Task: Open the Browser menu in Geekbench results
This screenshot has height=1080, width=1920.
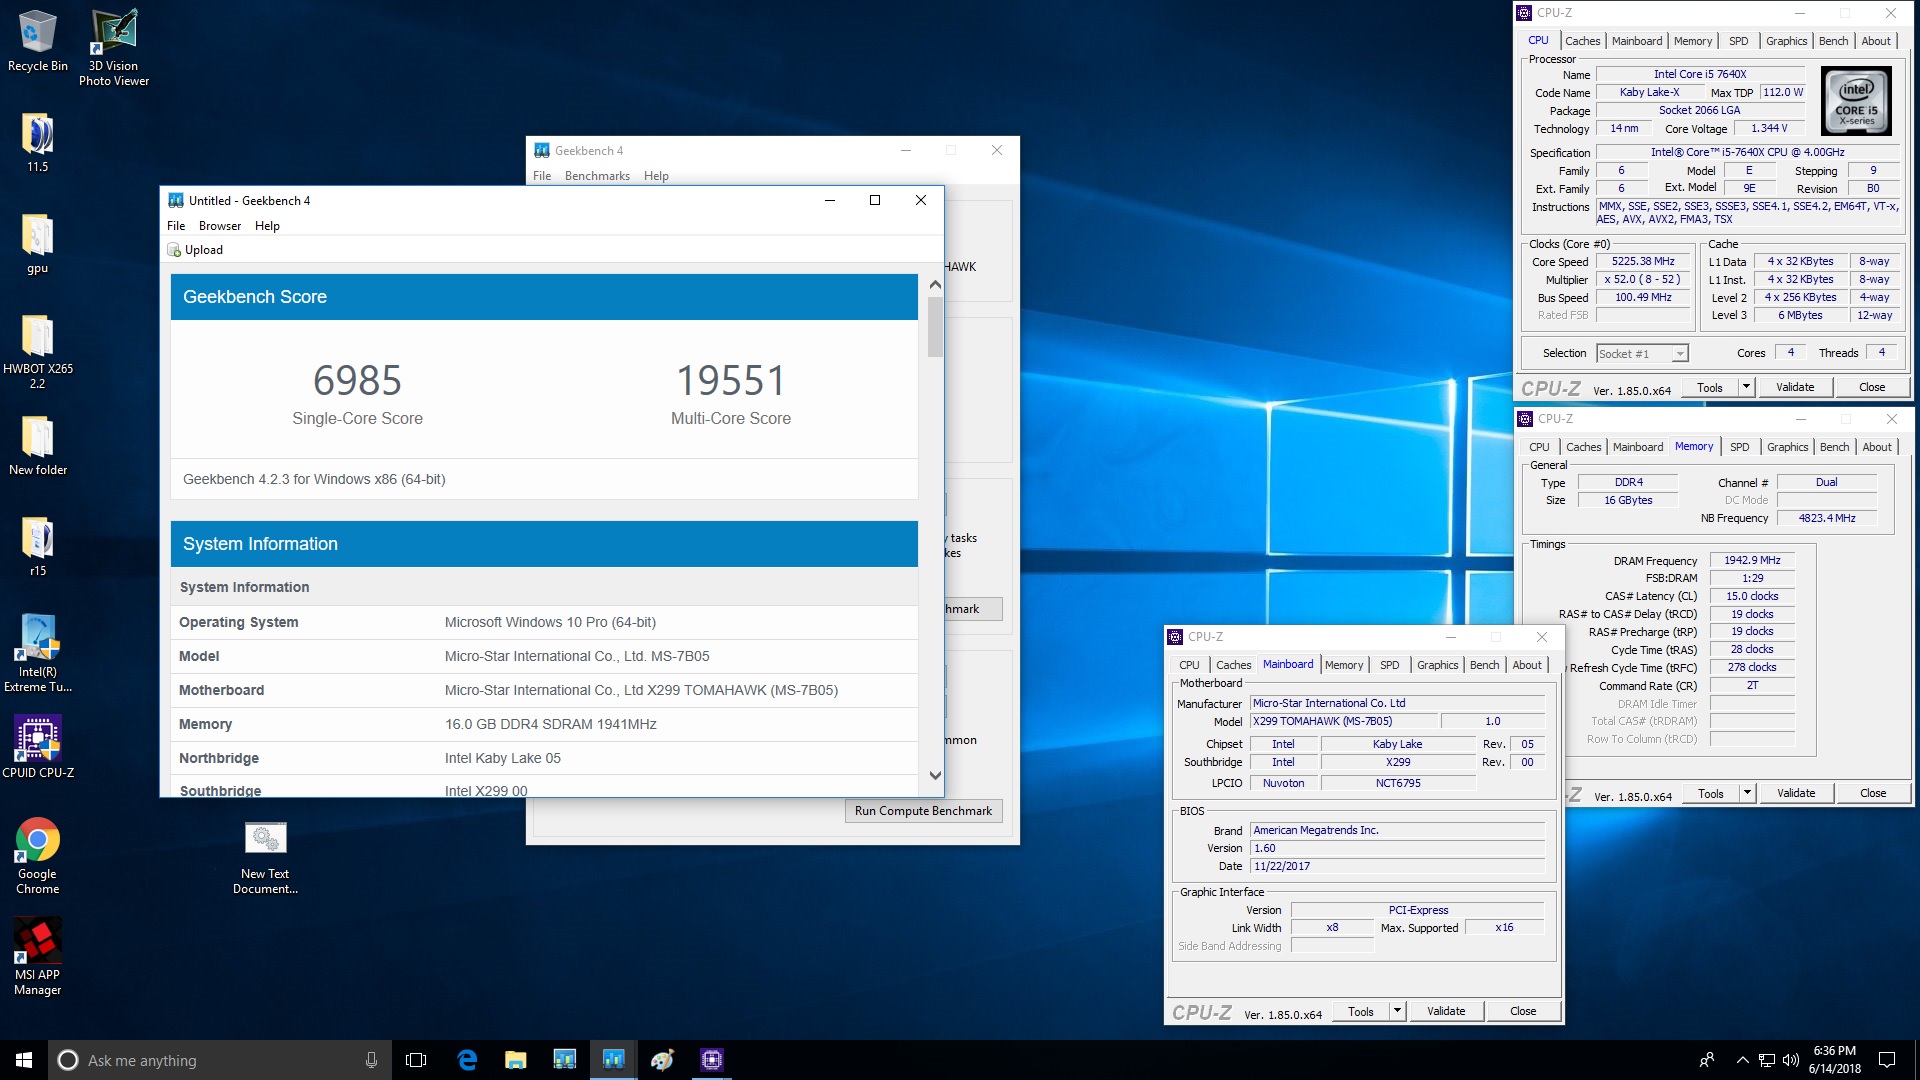Action: [220, 226]
